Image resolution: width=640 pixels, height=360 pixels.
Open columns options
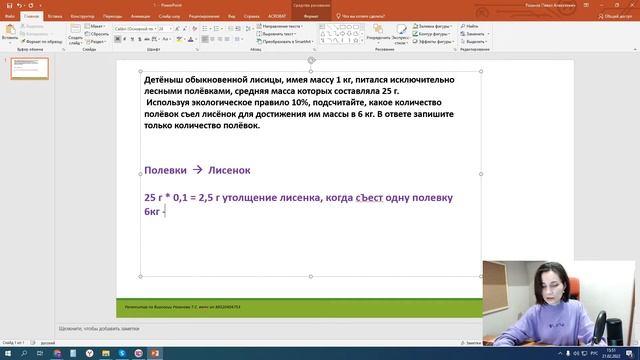point(238,39)
